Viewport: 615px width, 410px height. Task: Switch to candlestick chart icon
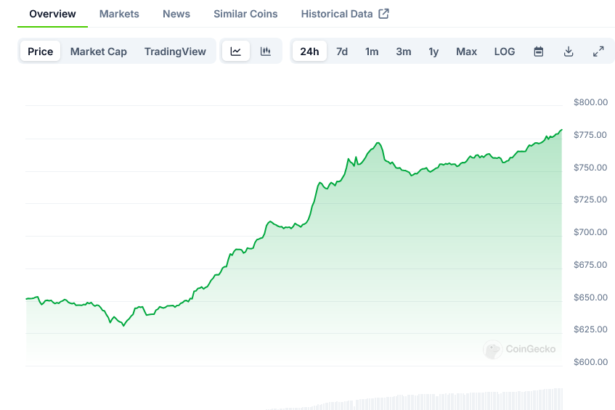pos(265,51)
